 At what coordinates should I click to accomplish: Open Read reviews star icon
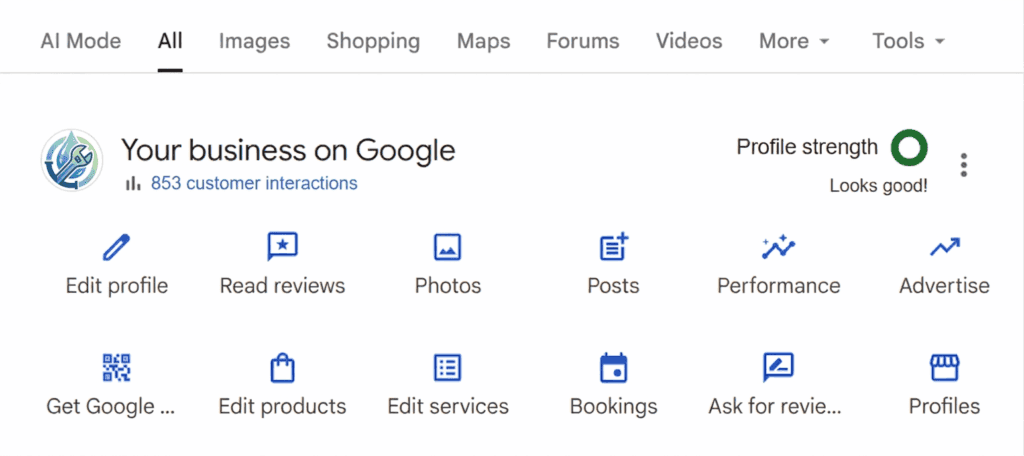pos(282,246)
